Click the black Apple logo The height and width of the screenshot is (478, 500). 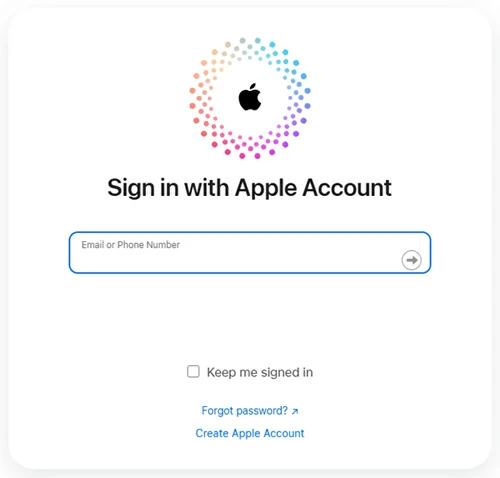[x=250, y=97]
